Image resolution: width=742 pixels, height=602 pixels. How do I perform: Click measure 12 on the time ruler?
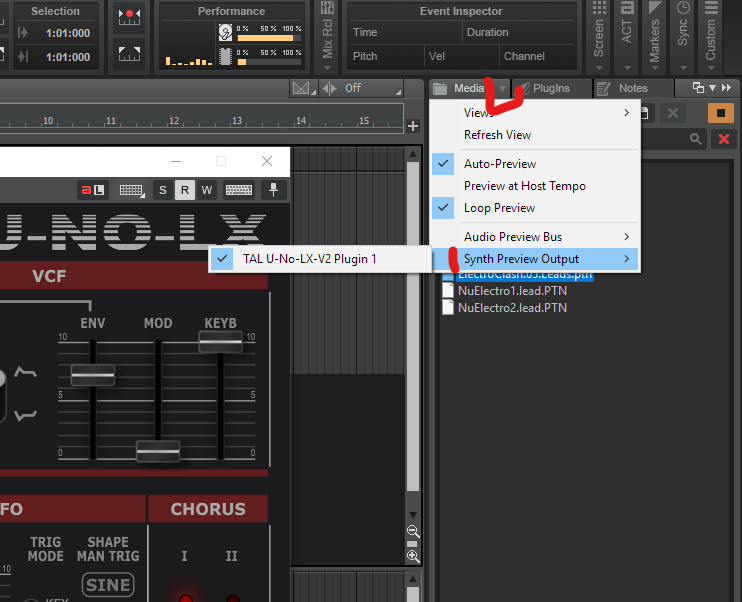[x=174, y=121]
